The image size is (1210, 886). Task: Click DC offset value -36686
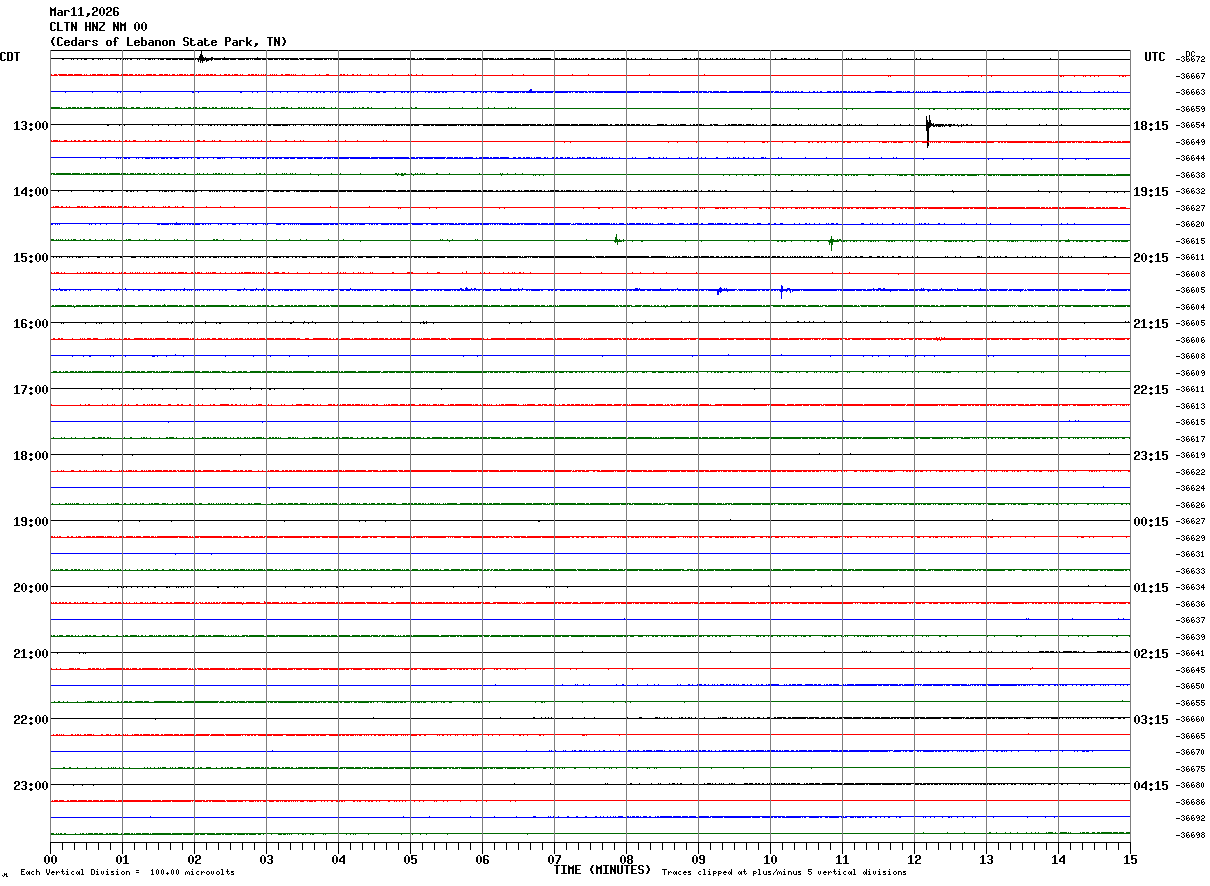click(1191, 802)
